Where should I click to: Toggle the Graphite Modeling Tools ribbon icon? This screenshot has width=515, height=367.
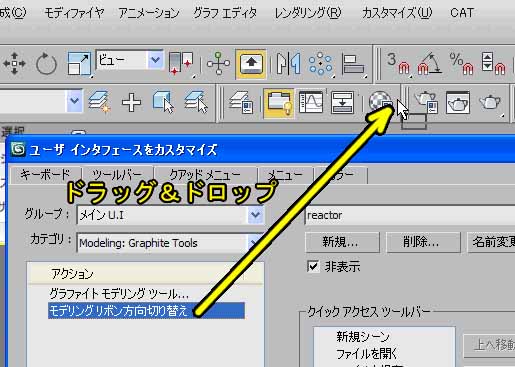click(278, 103)
